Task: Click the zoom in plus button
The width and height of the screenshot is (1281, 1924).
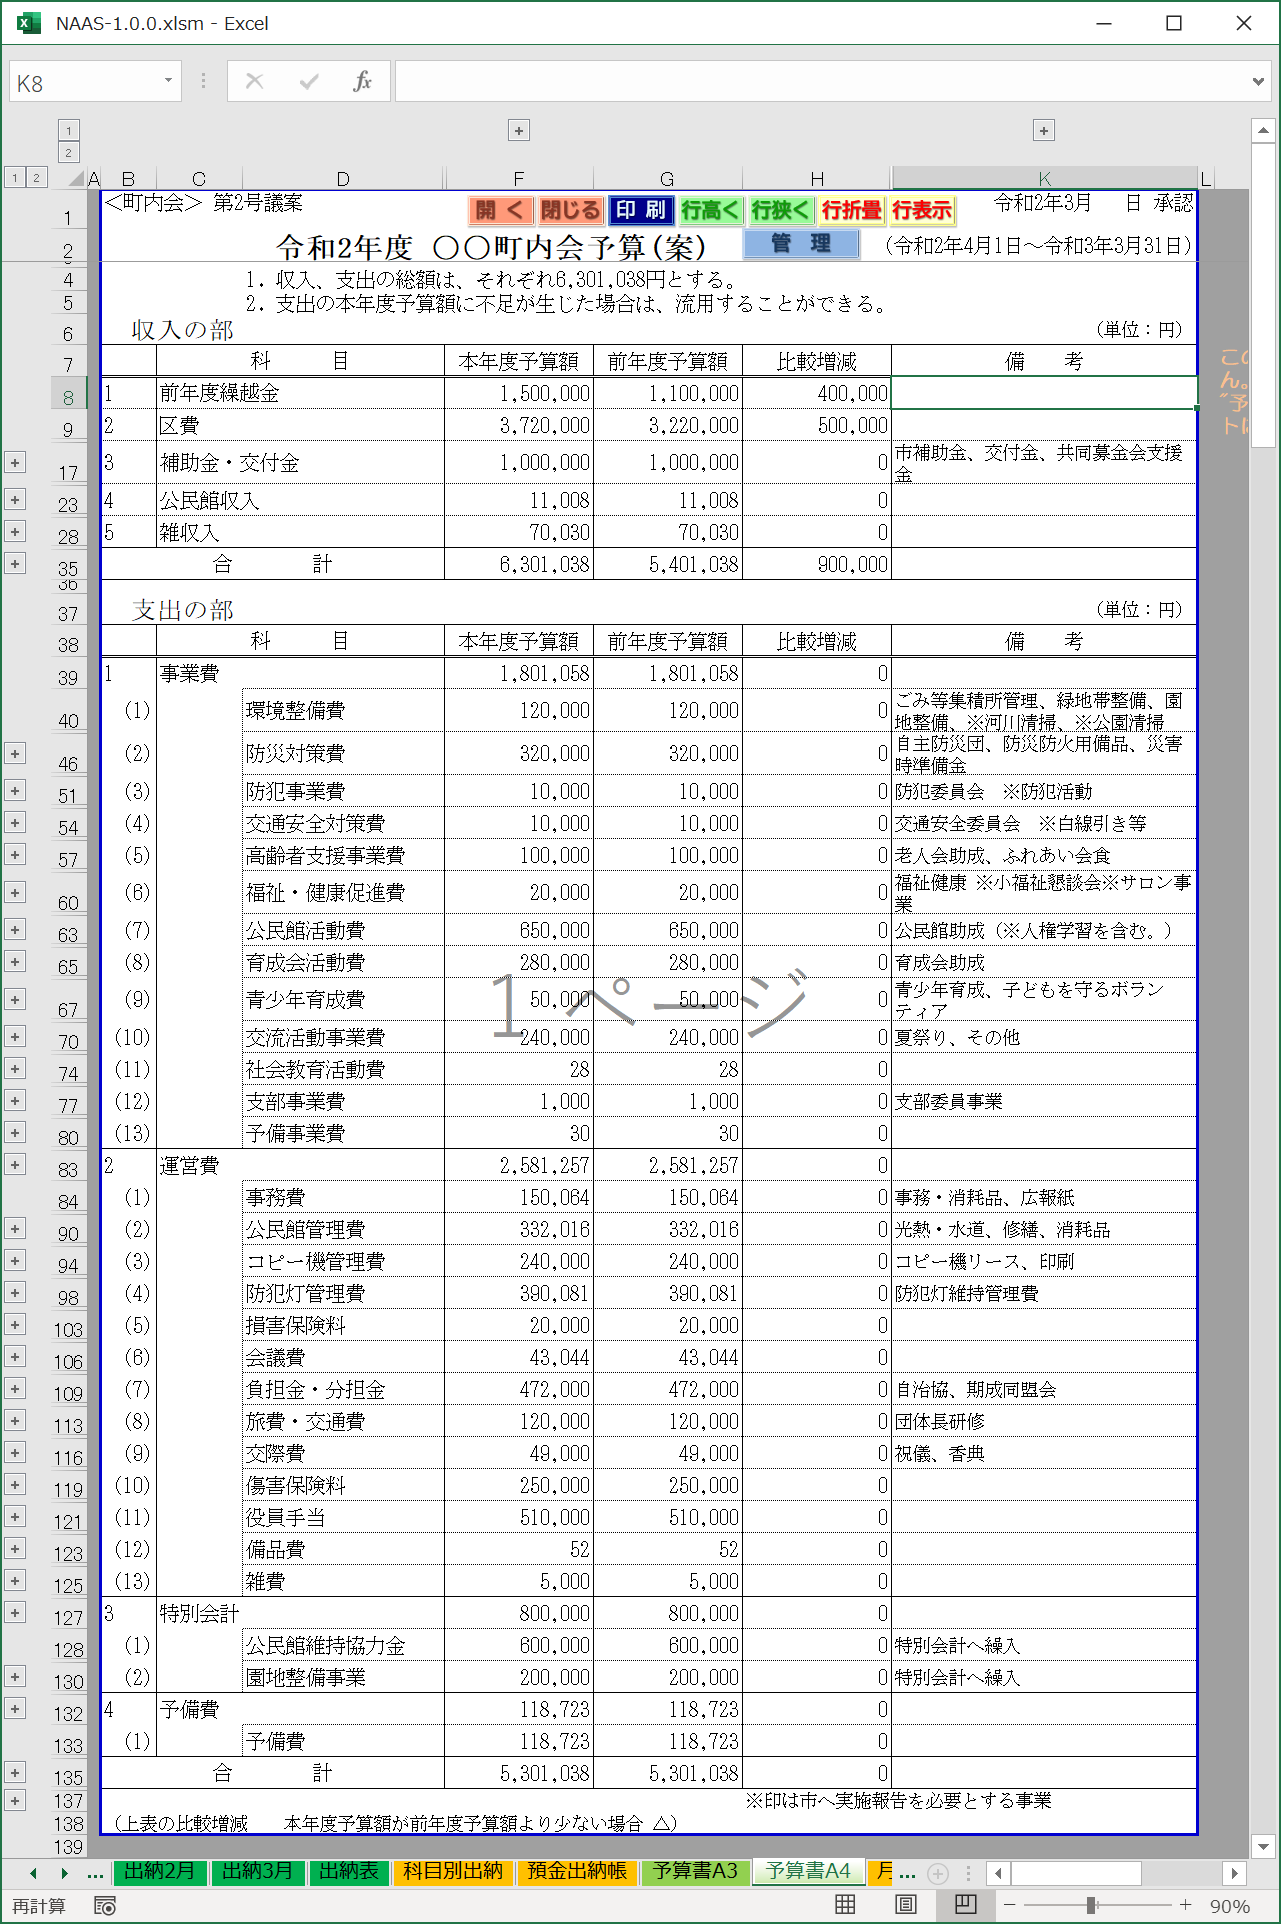Action: point(1185,1905)
